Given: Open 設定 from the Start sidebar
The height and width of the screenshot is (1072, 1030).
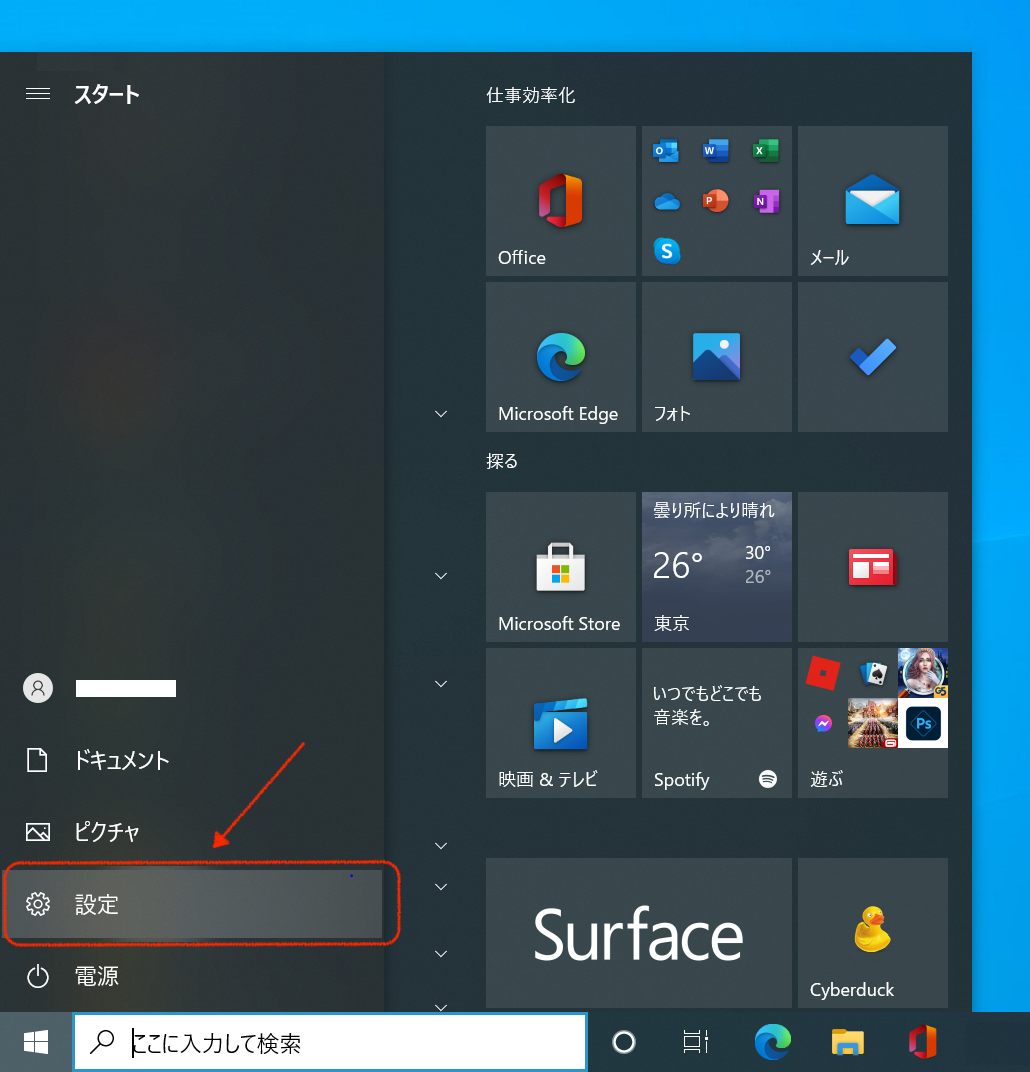Looking at the screenshot, I should coord(193,904).
